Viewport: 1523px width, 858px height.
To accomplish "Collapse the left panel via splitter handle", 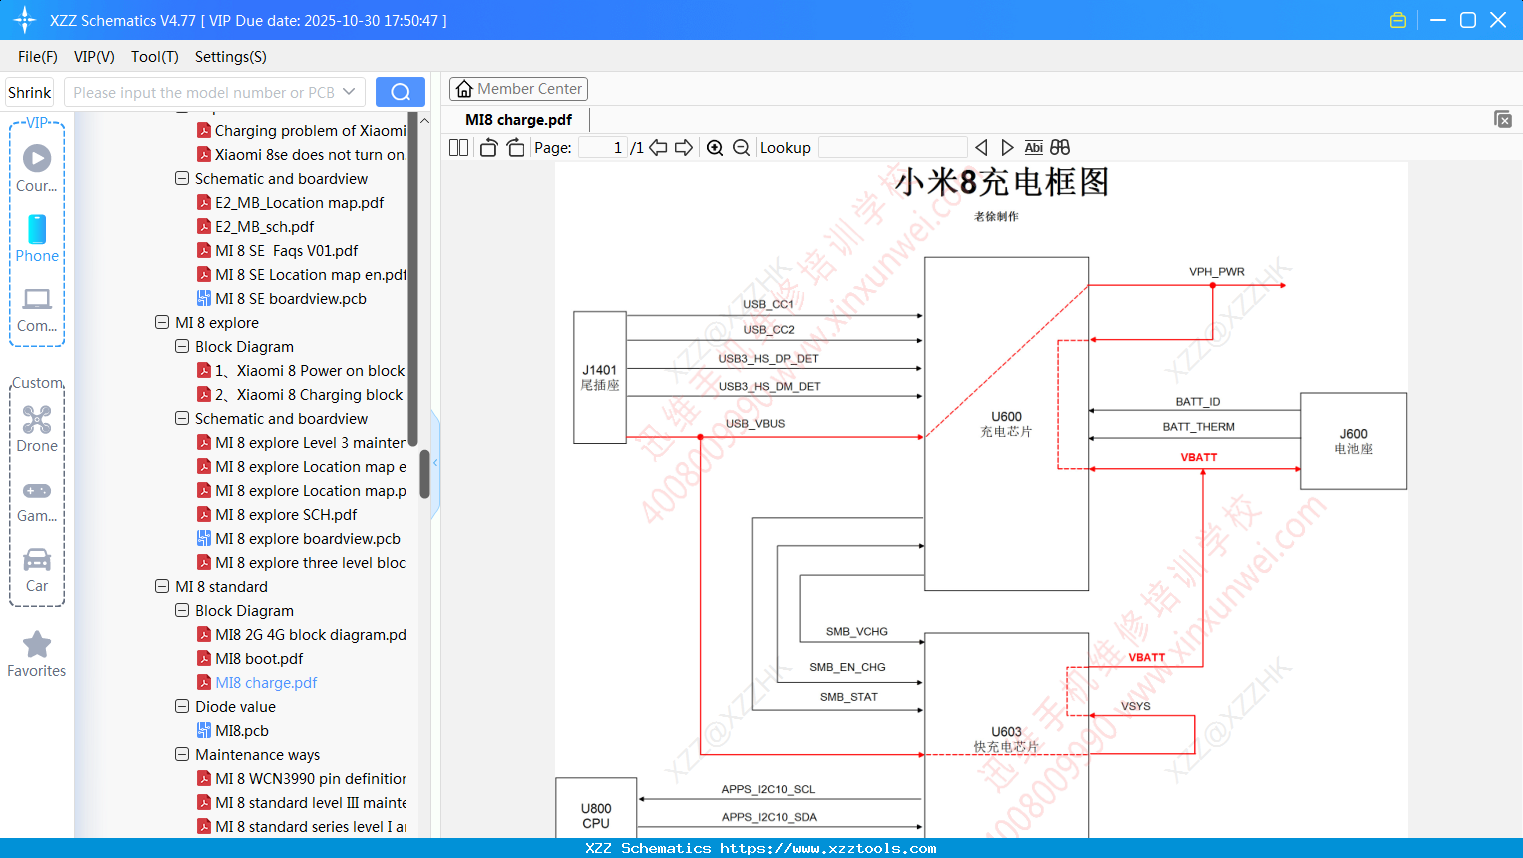I will click(435, 462).
